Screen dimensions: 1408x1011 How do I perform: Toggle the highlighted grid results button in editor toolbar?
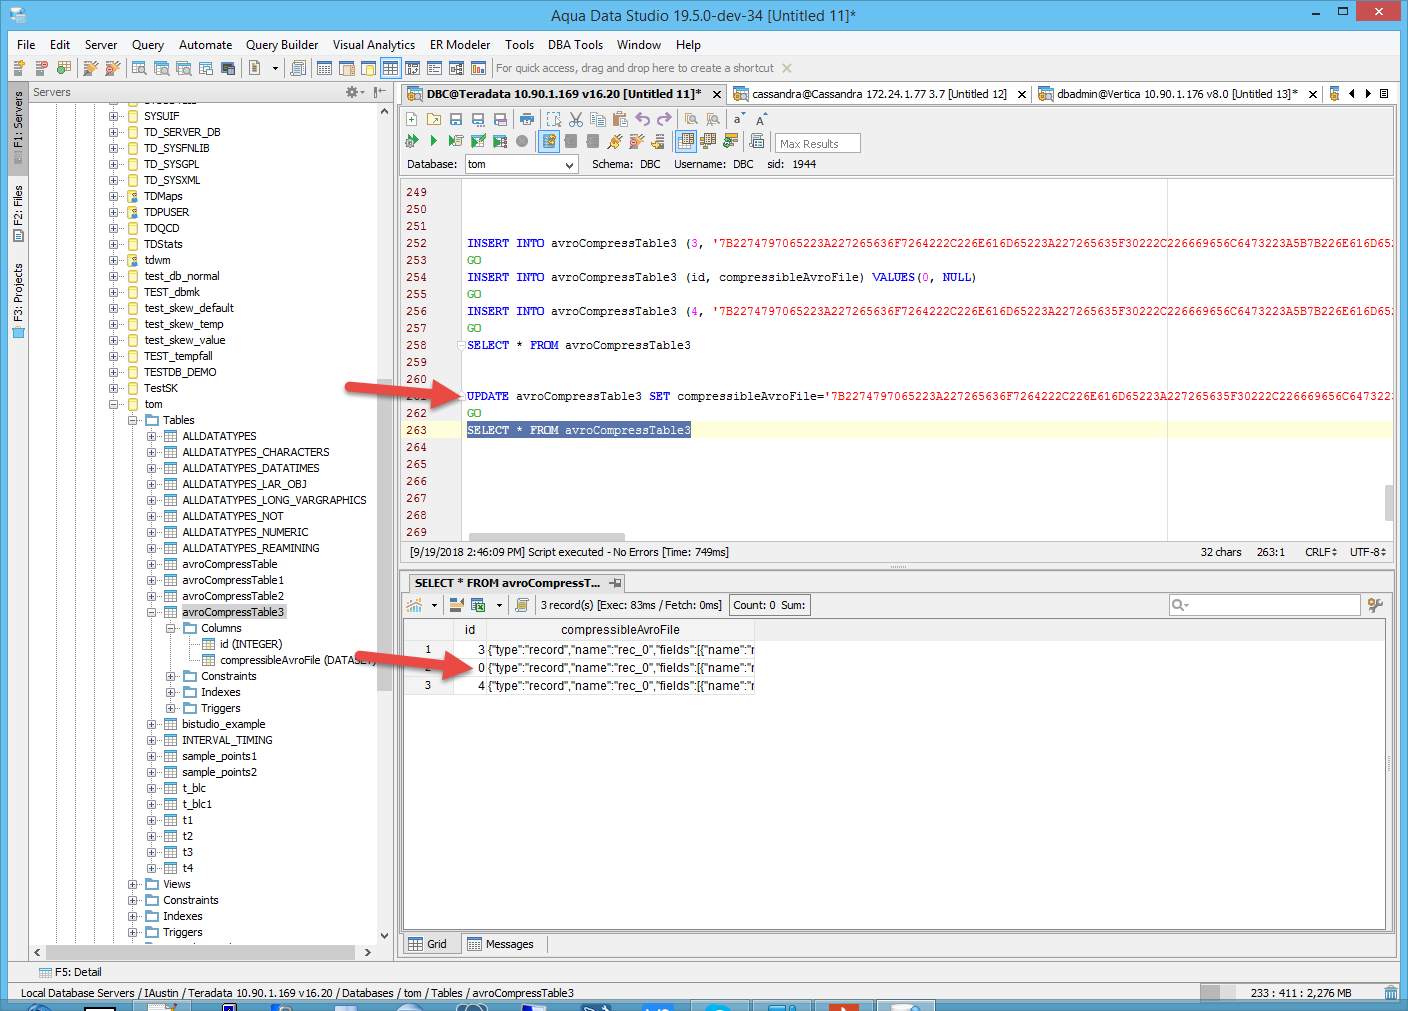pyautogui.click(x=685, y=141)
